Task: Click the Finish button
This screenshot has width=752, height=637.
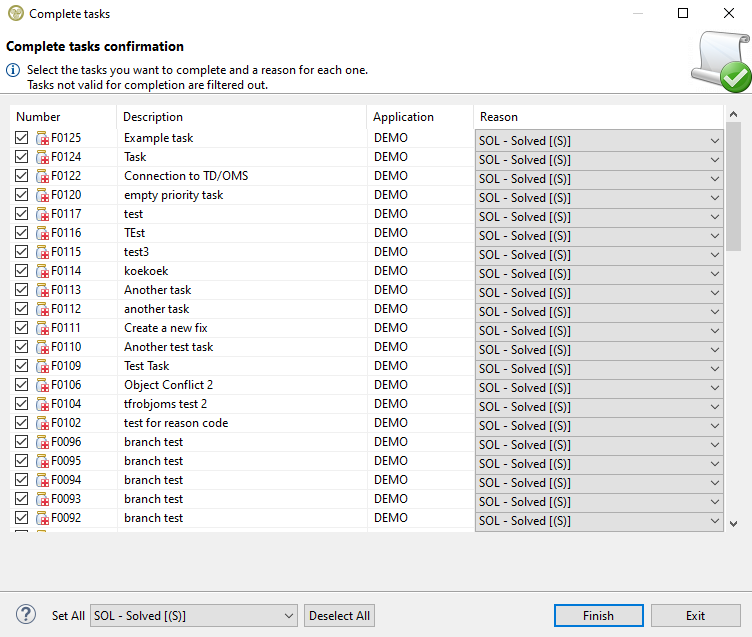Action: click(x=598, y=616)
